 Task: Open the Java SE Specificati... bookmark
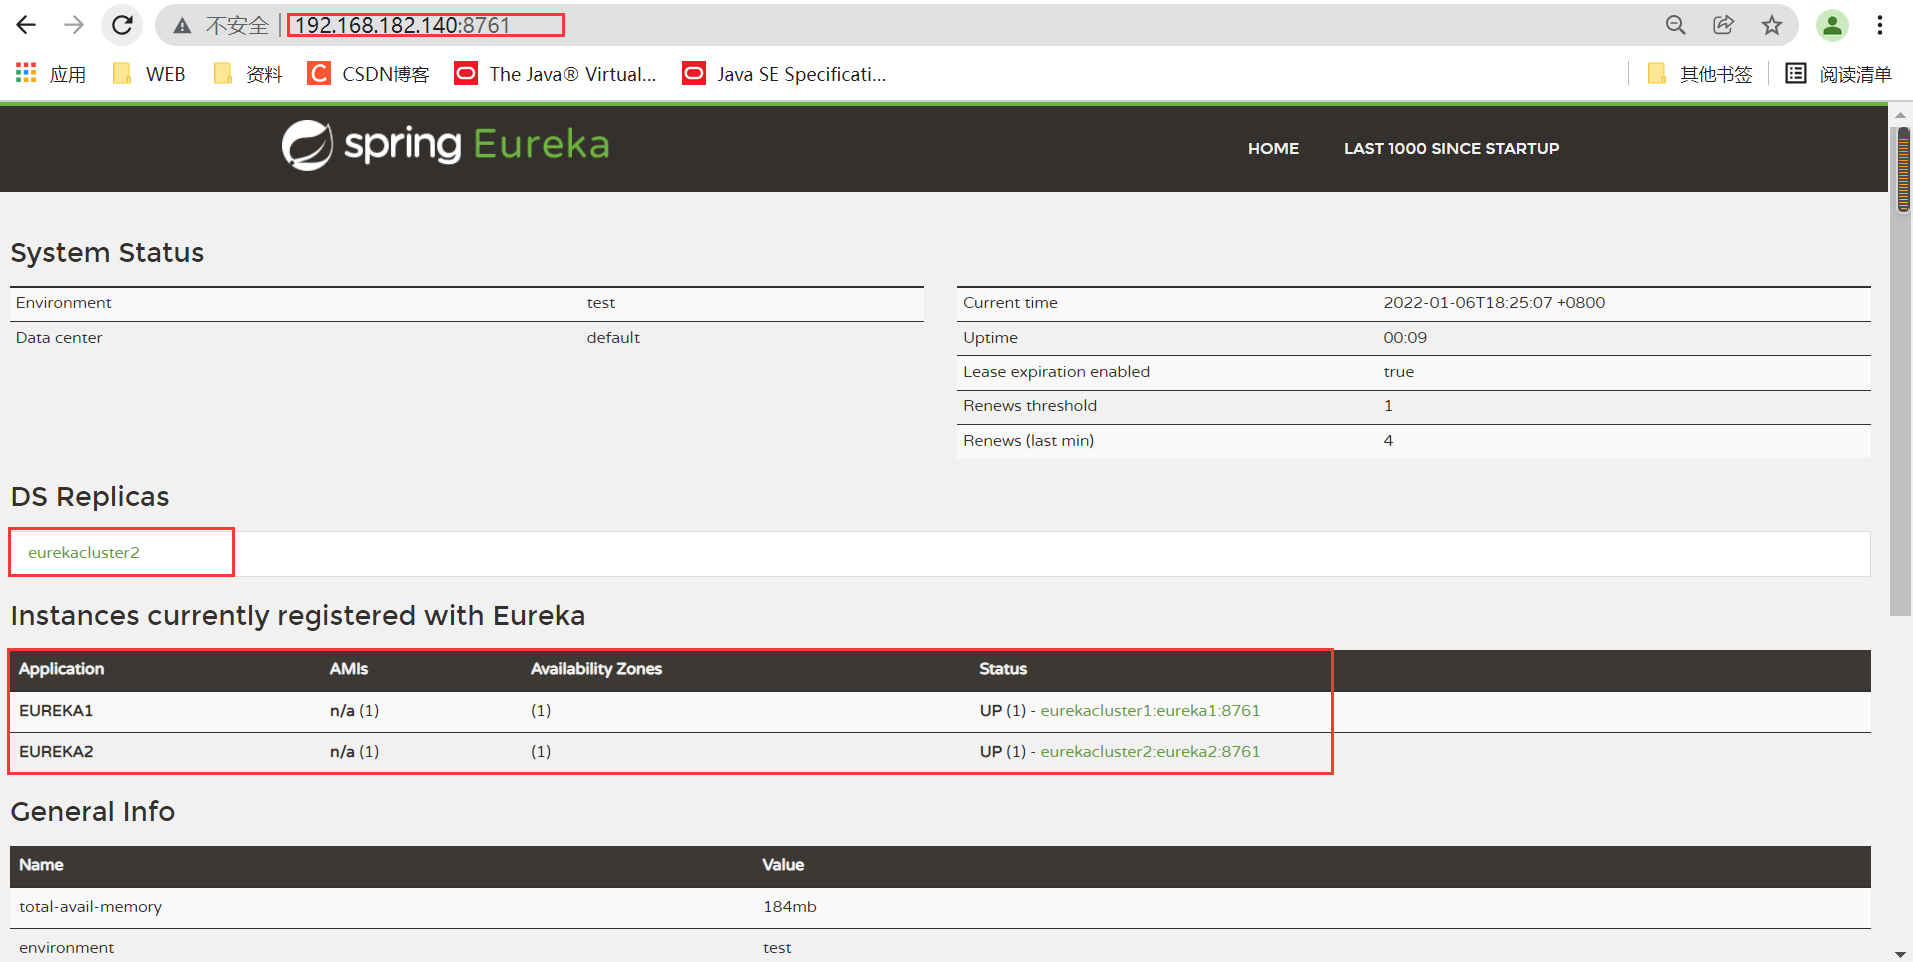(x=784, y=74)
